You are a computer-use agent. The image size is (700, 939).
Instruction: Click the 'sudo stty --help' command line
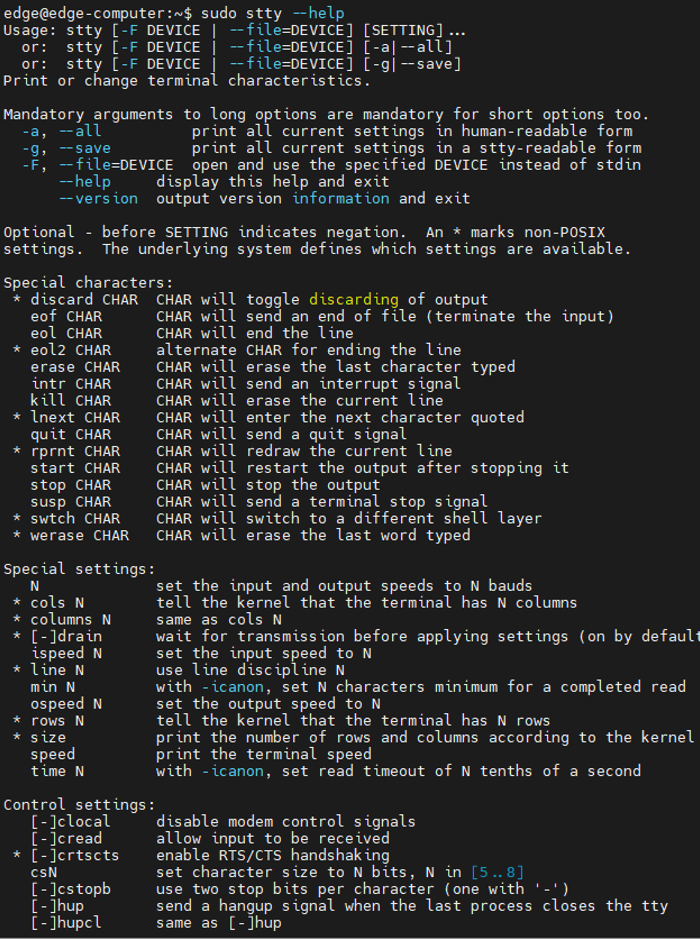(x=272, y=13)
